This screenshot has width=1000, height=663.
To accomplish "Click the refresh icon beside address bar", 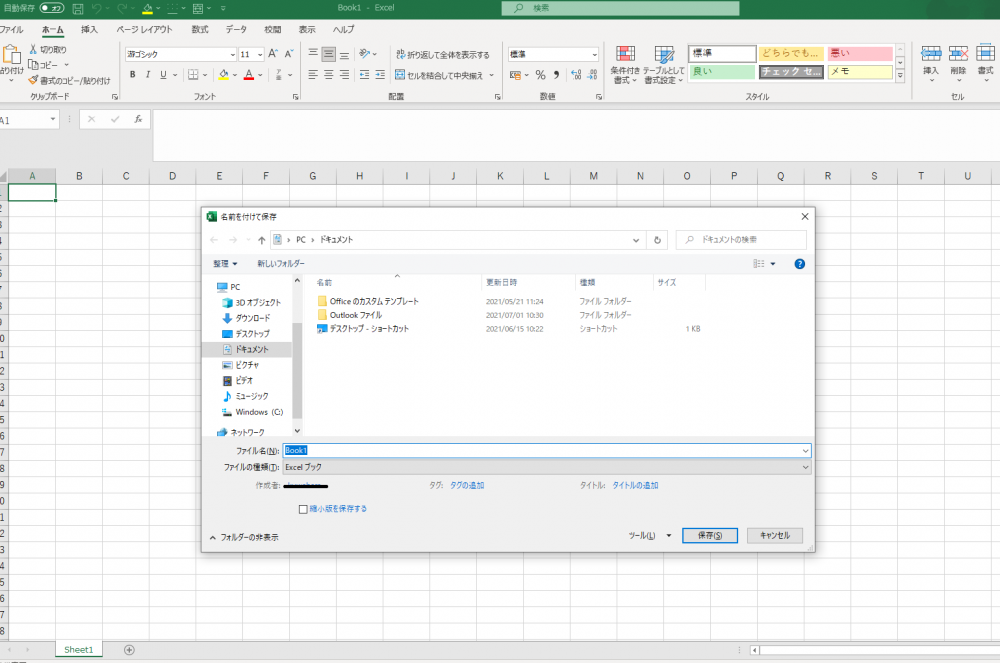I will (x=657, y=240).
